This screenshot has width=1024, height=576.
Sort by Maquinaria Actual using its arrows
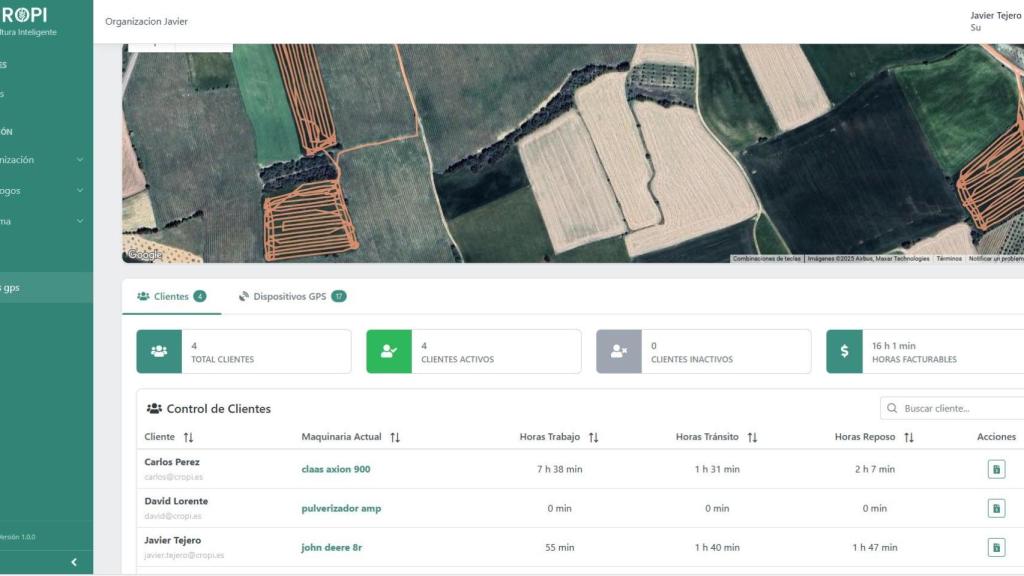coord(395,437)
